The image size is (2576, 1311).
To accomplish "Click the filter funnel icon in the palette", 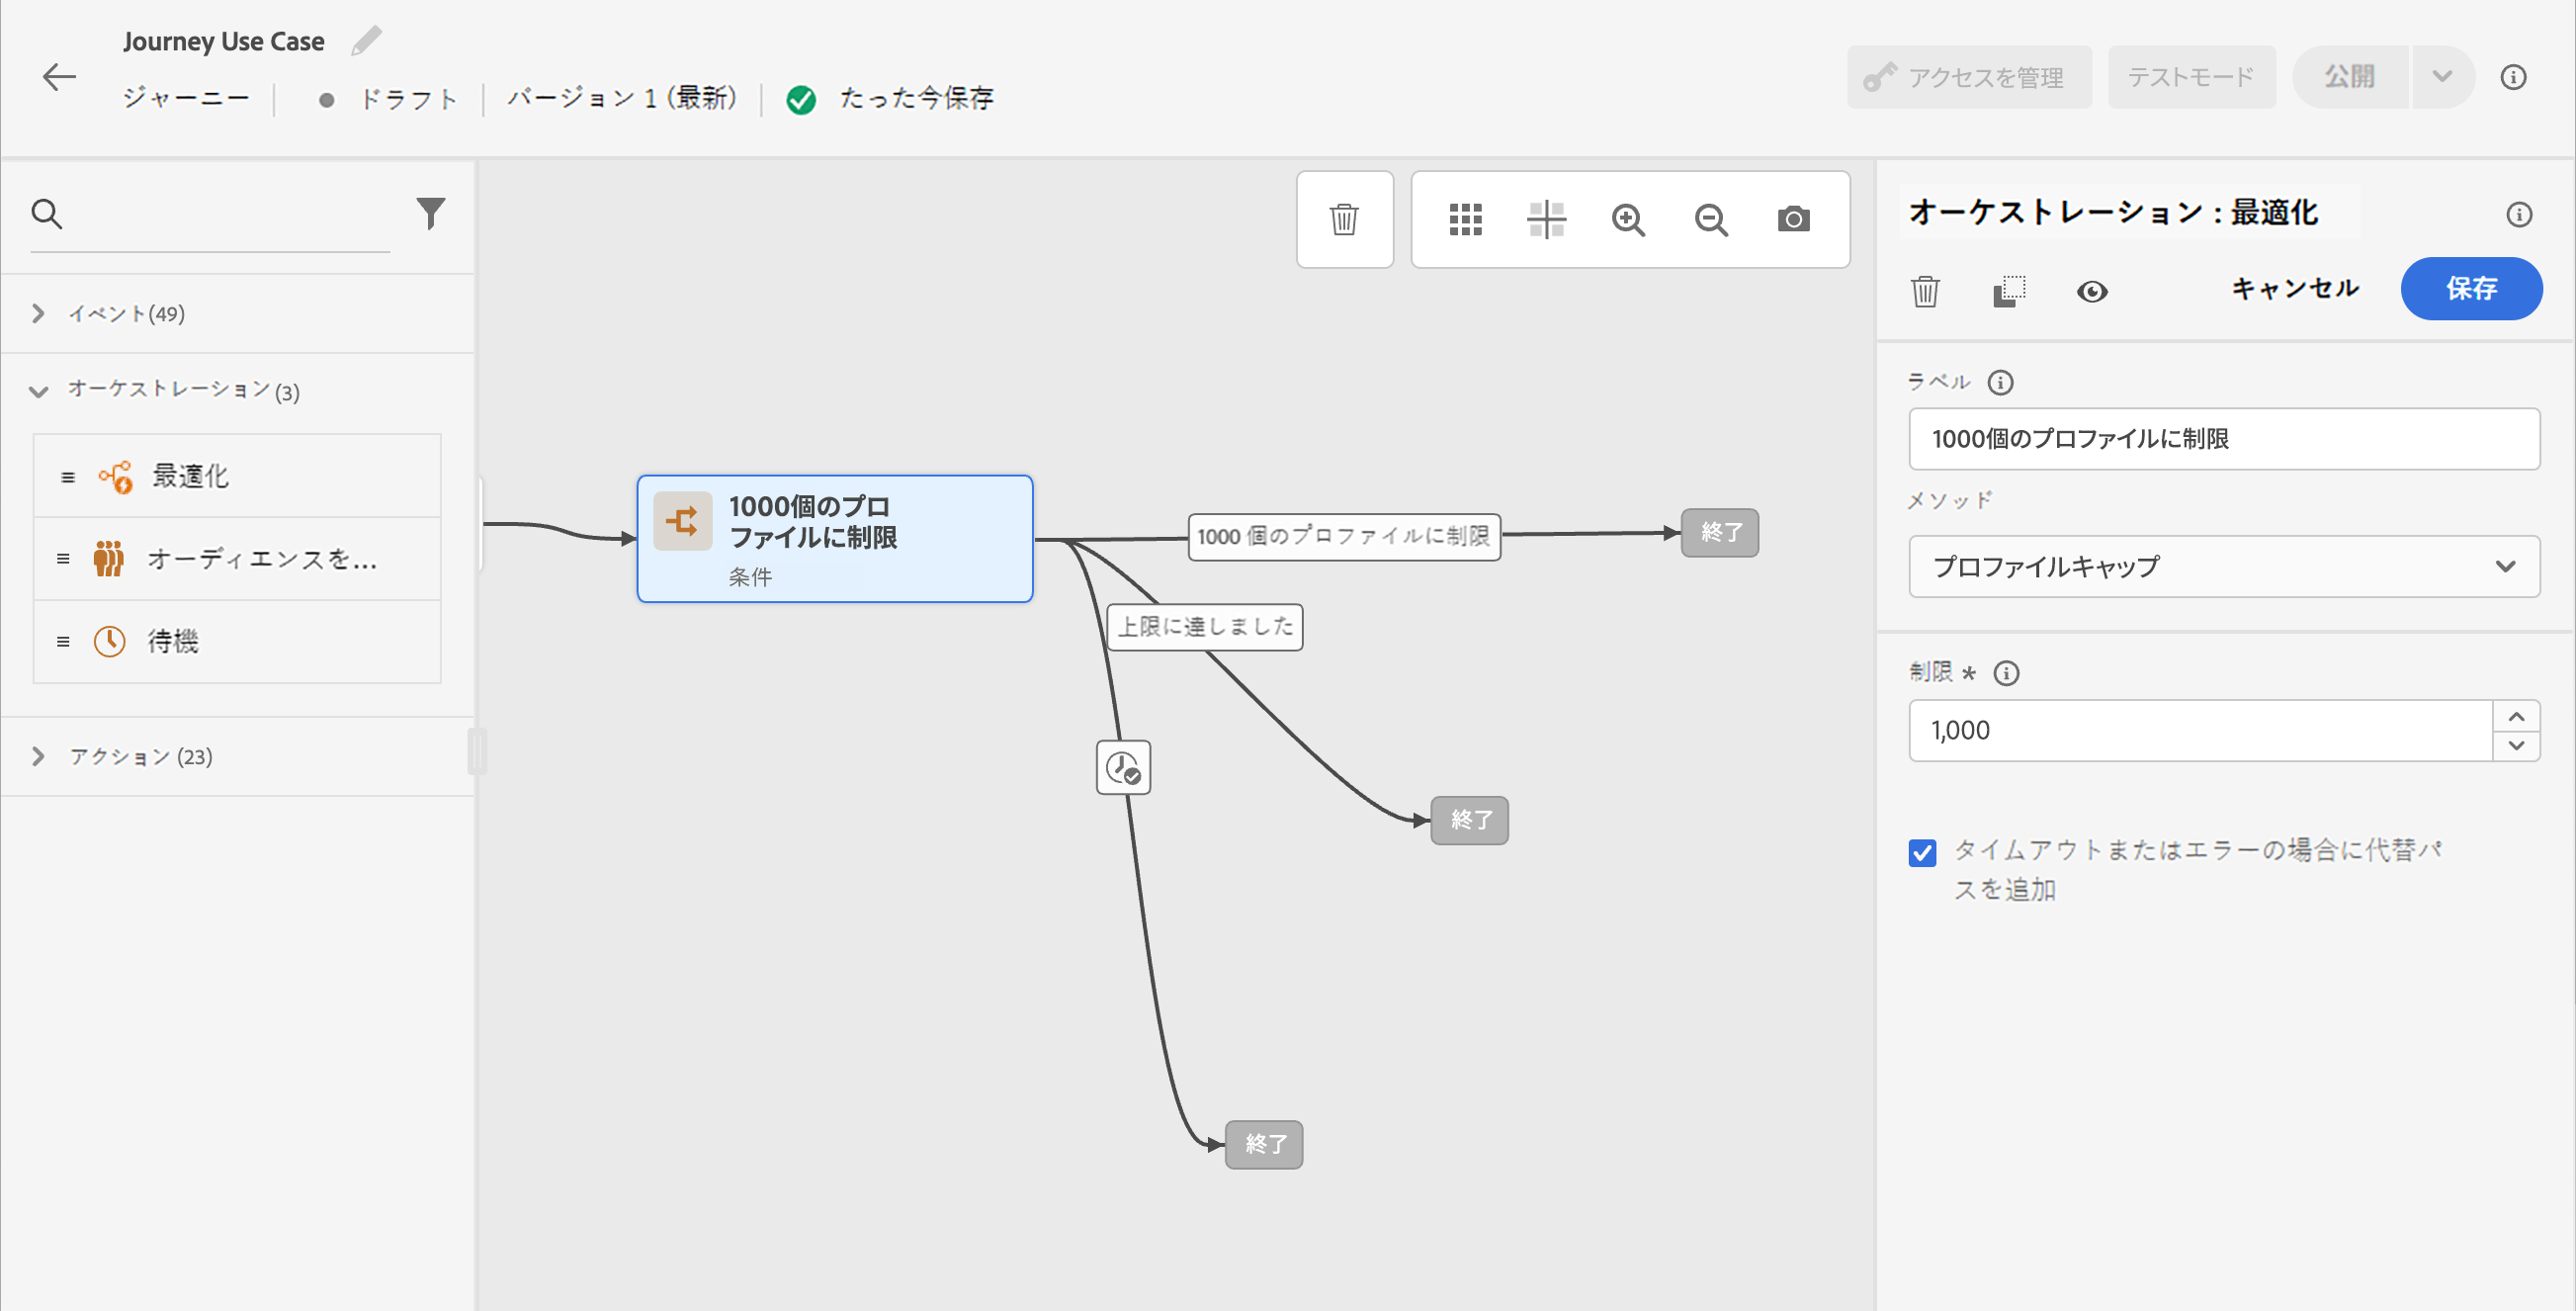I will (430, 212).
